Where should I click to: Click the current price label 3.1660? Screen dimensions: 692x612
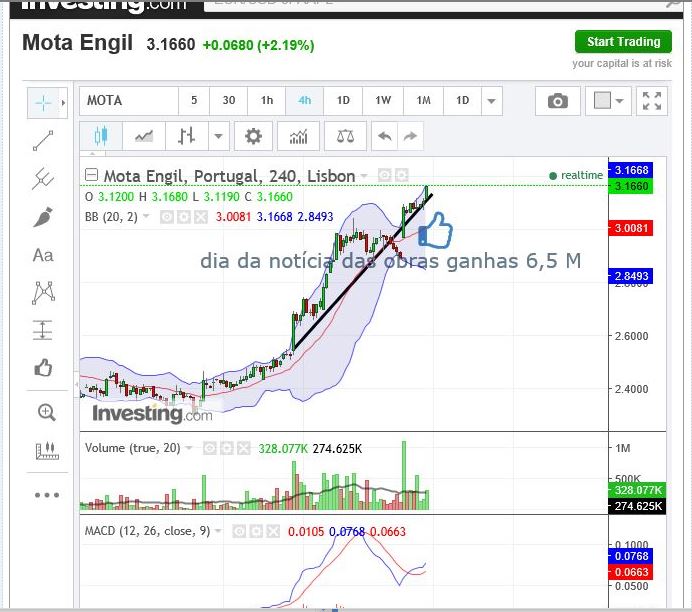tap(631, 186)
